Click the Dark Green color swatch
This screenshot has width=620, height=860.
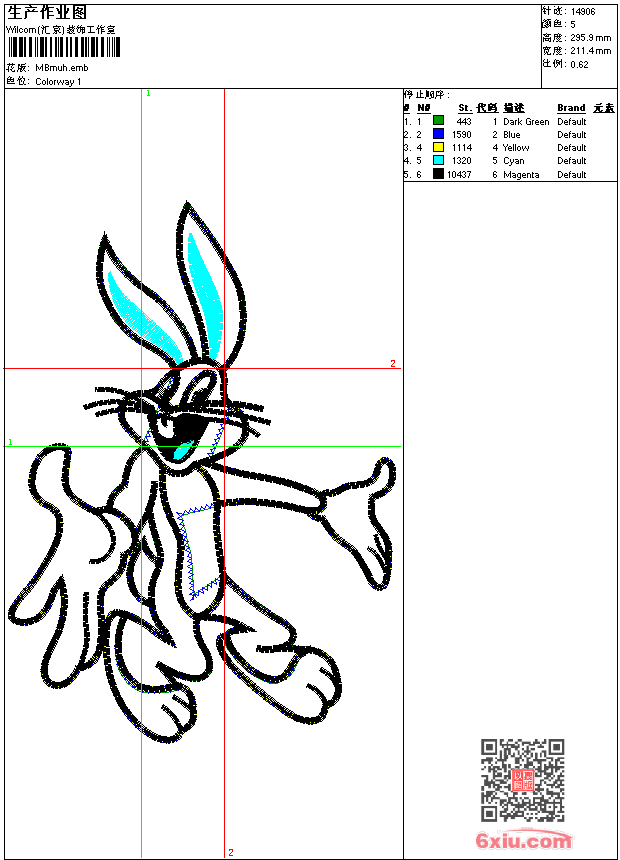point(438,121)
